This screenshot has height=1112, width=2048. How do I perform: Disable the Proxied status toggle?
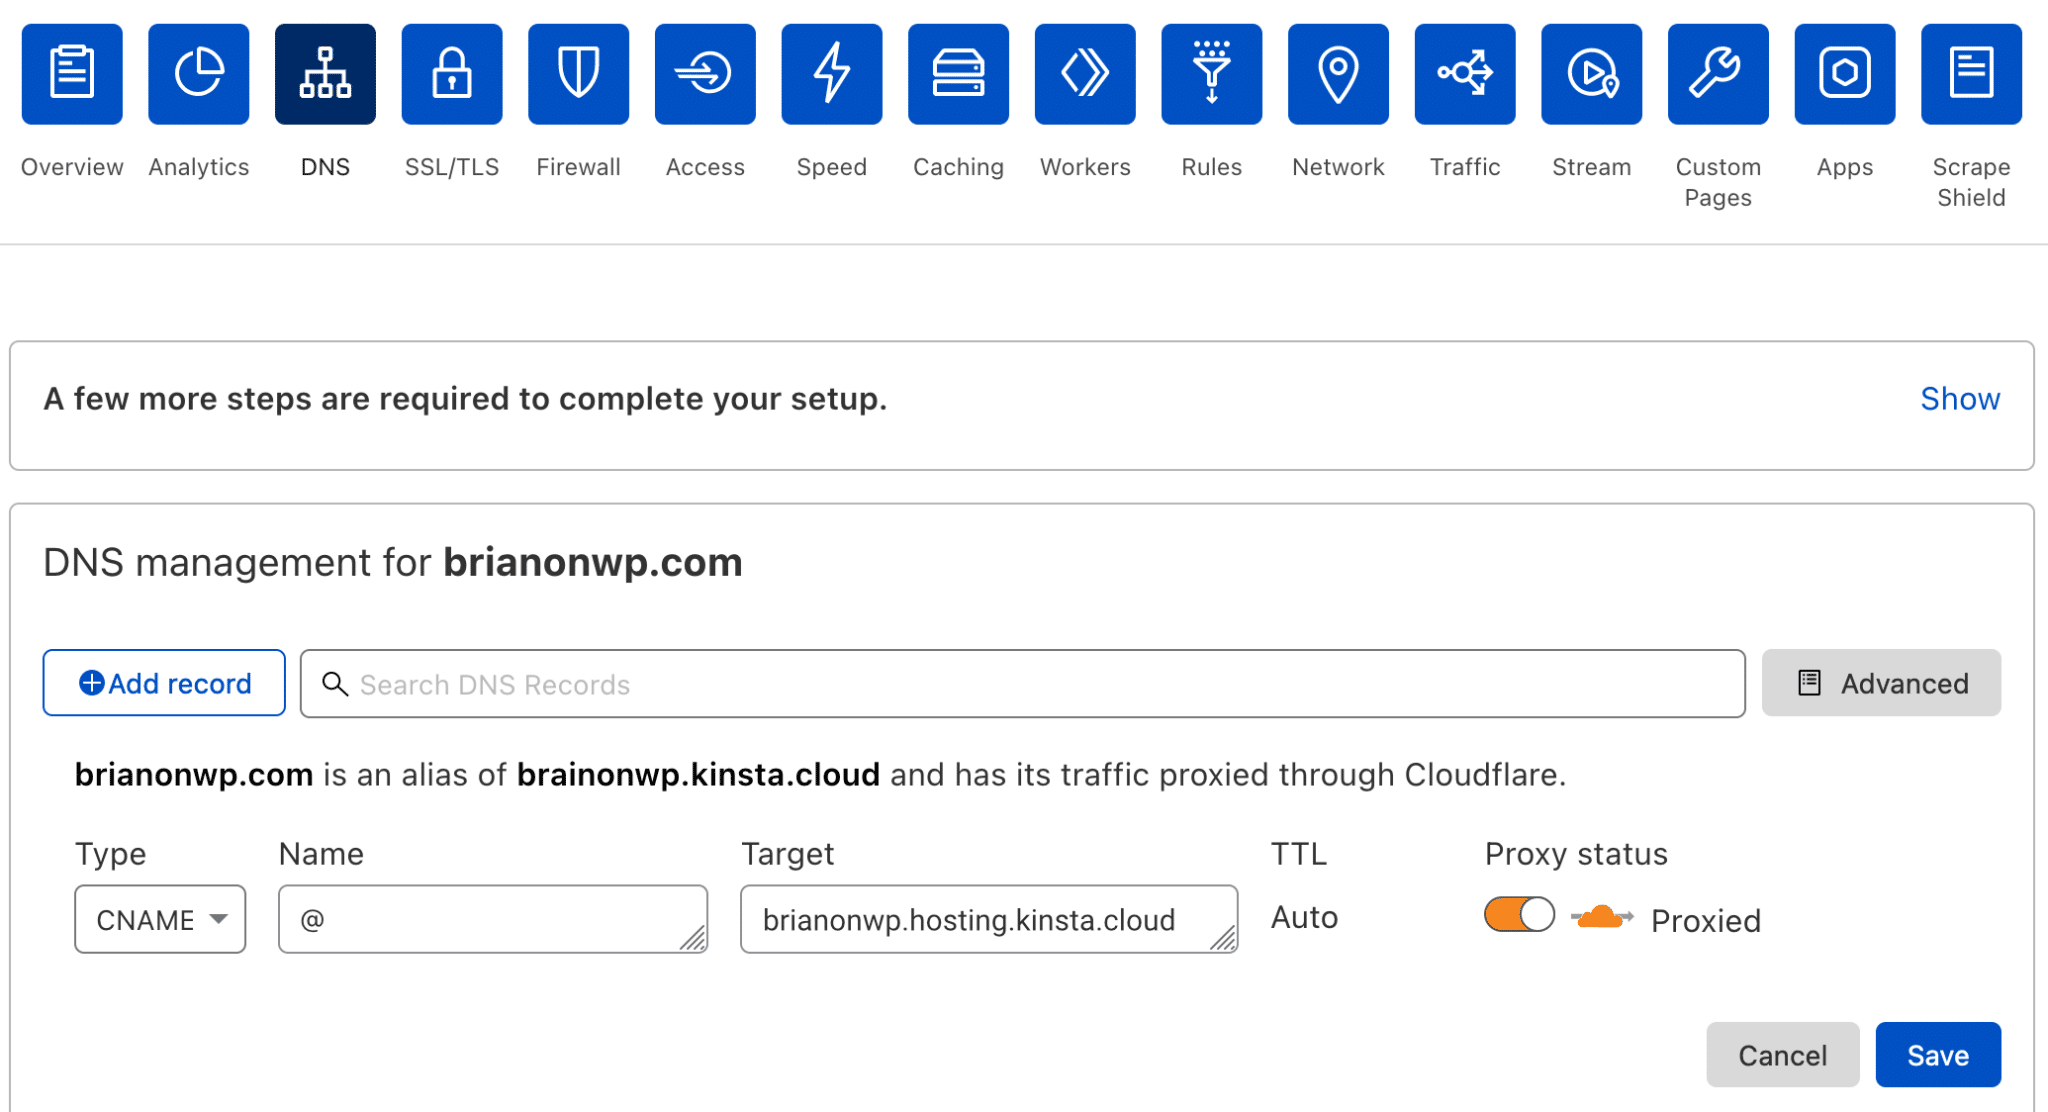(1517, 913)
